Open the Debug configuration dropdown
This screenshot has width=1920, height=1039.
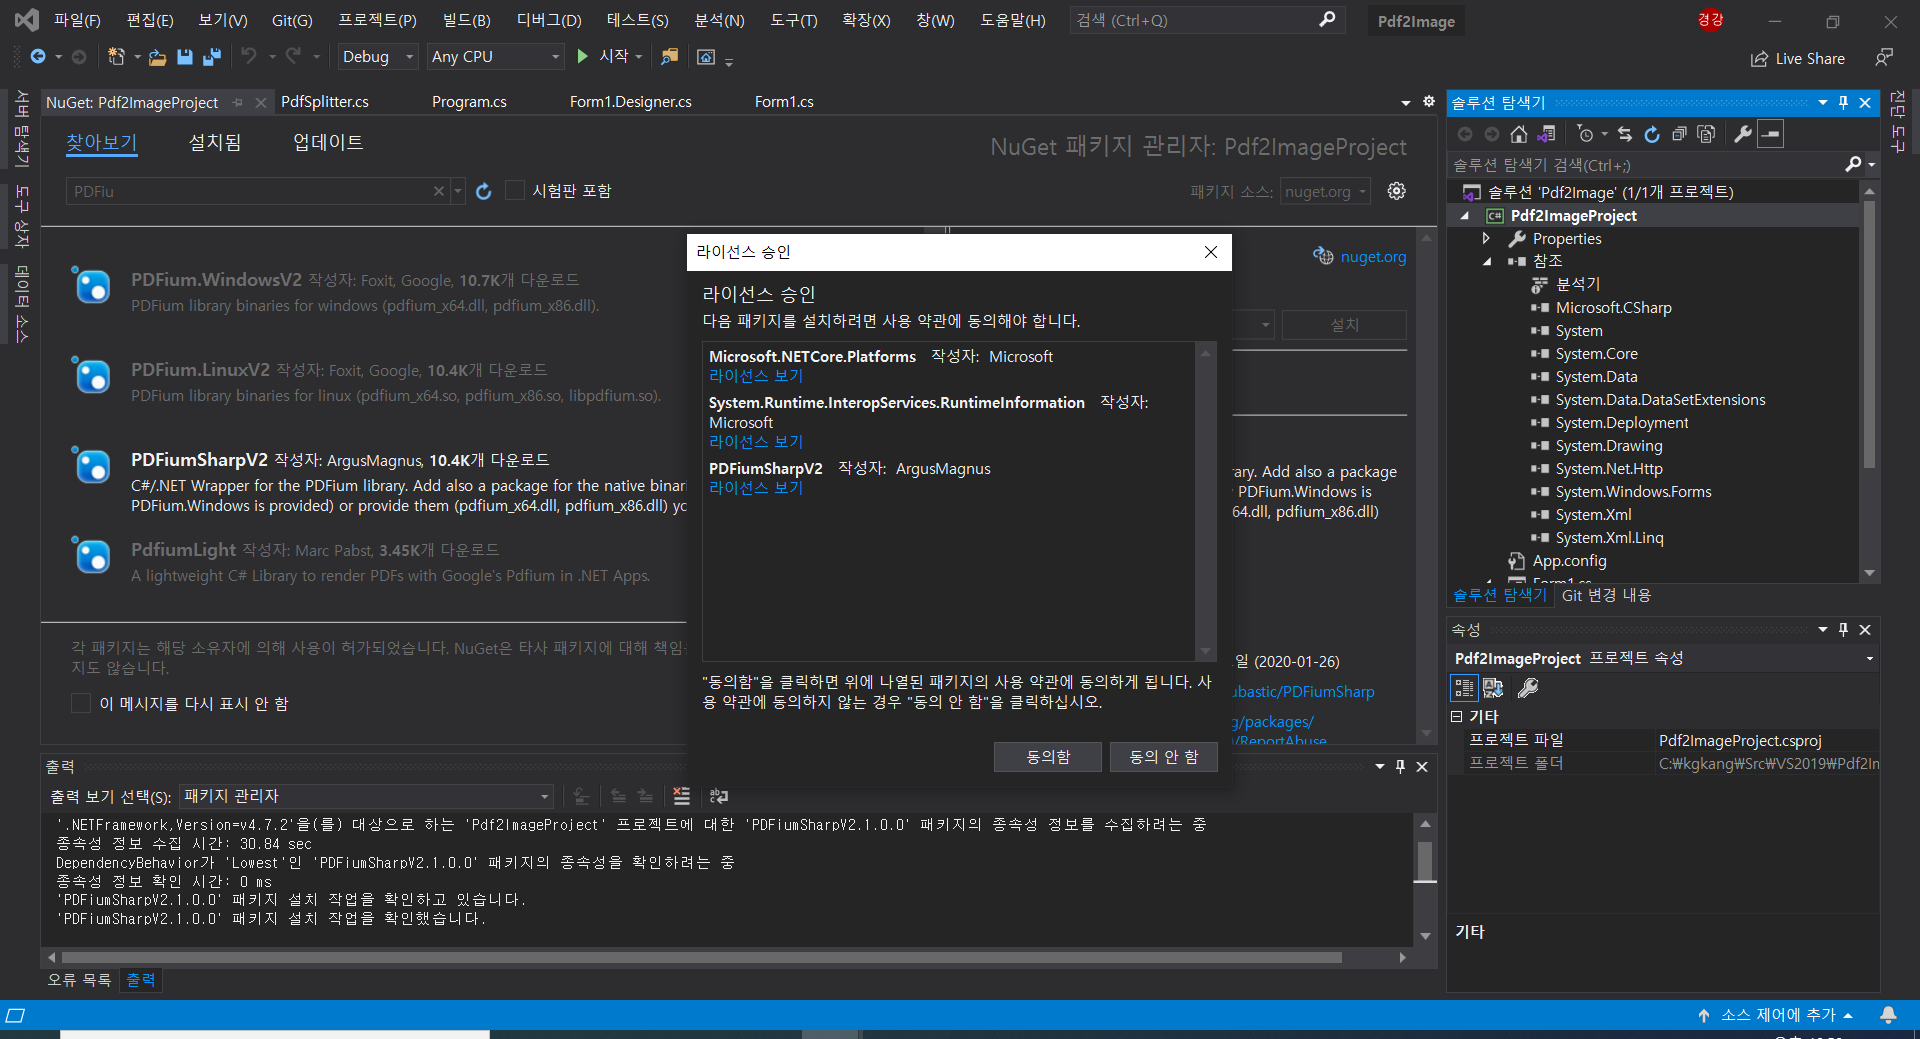[x=378, y=57]
